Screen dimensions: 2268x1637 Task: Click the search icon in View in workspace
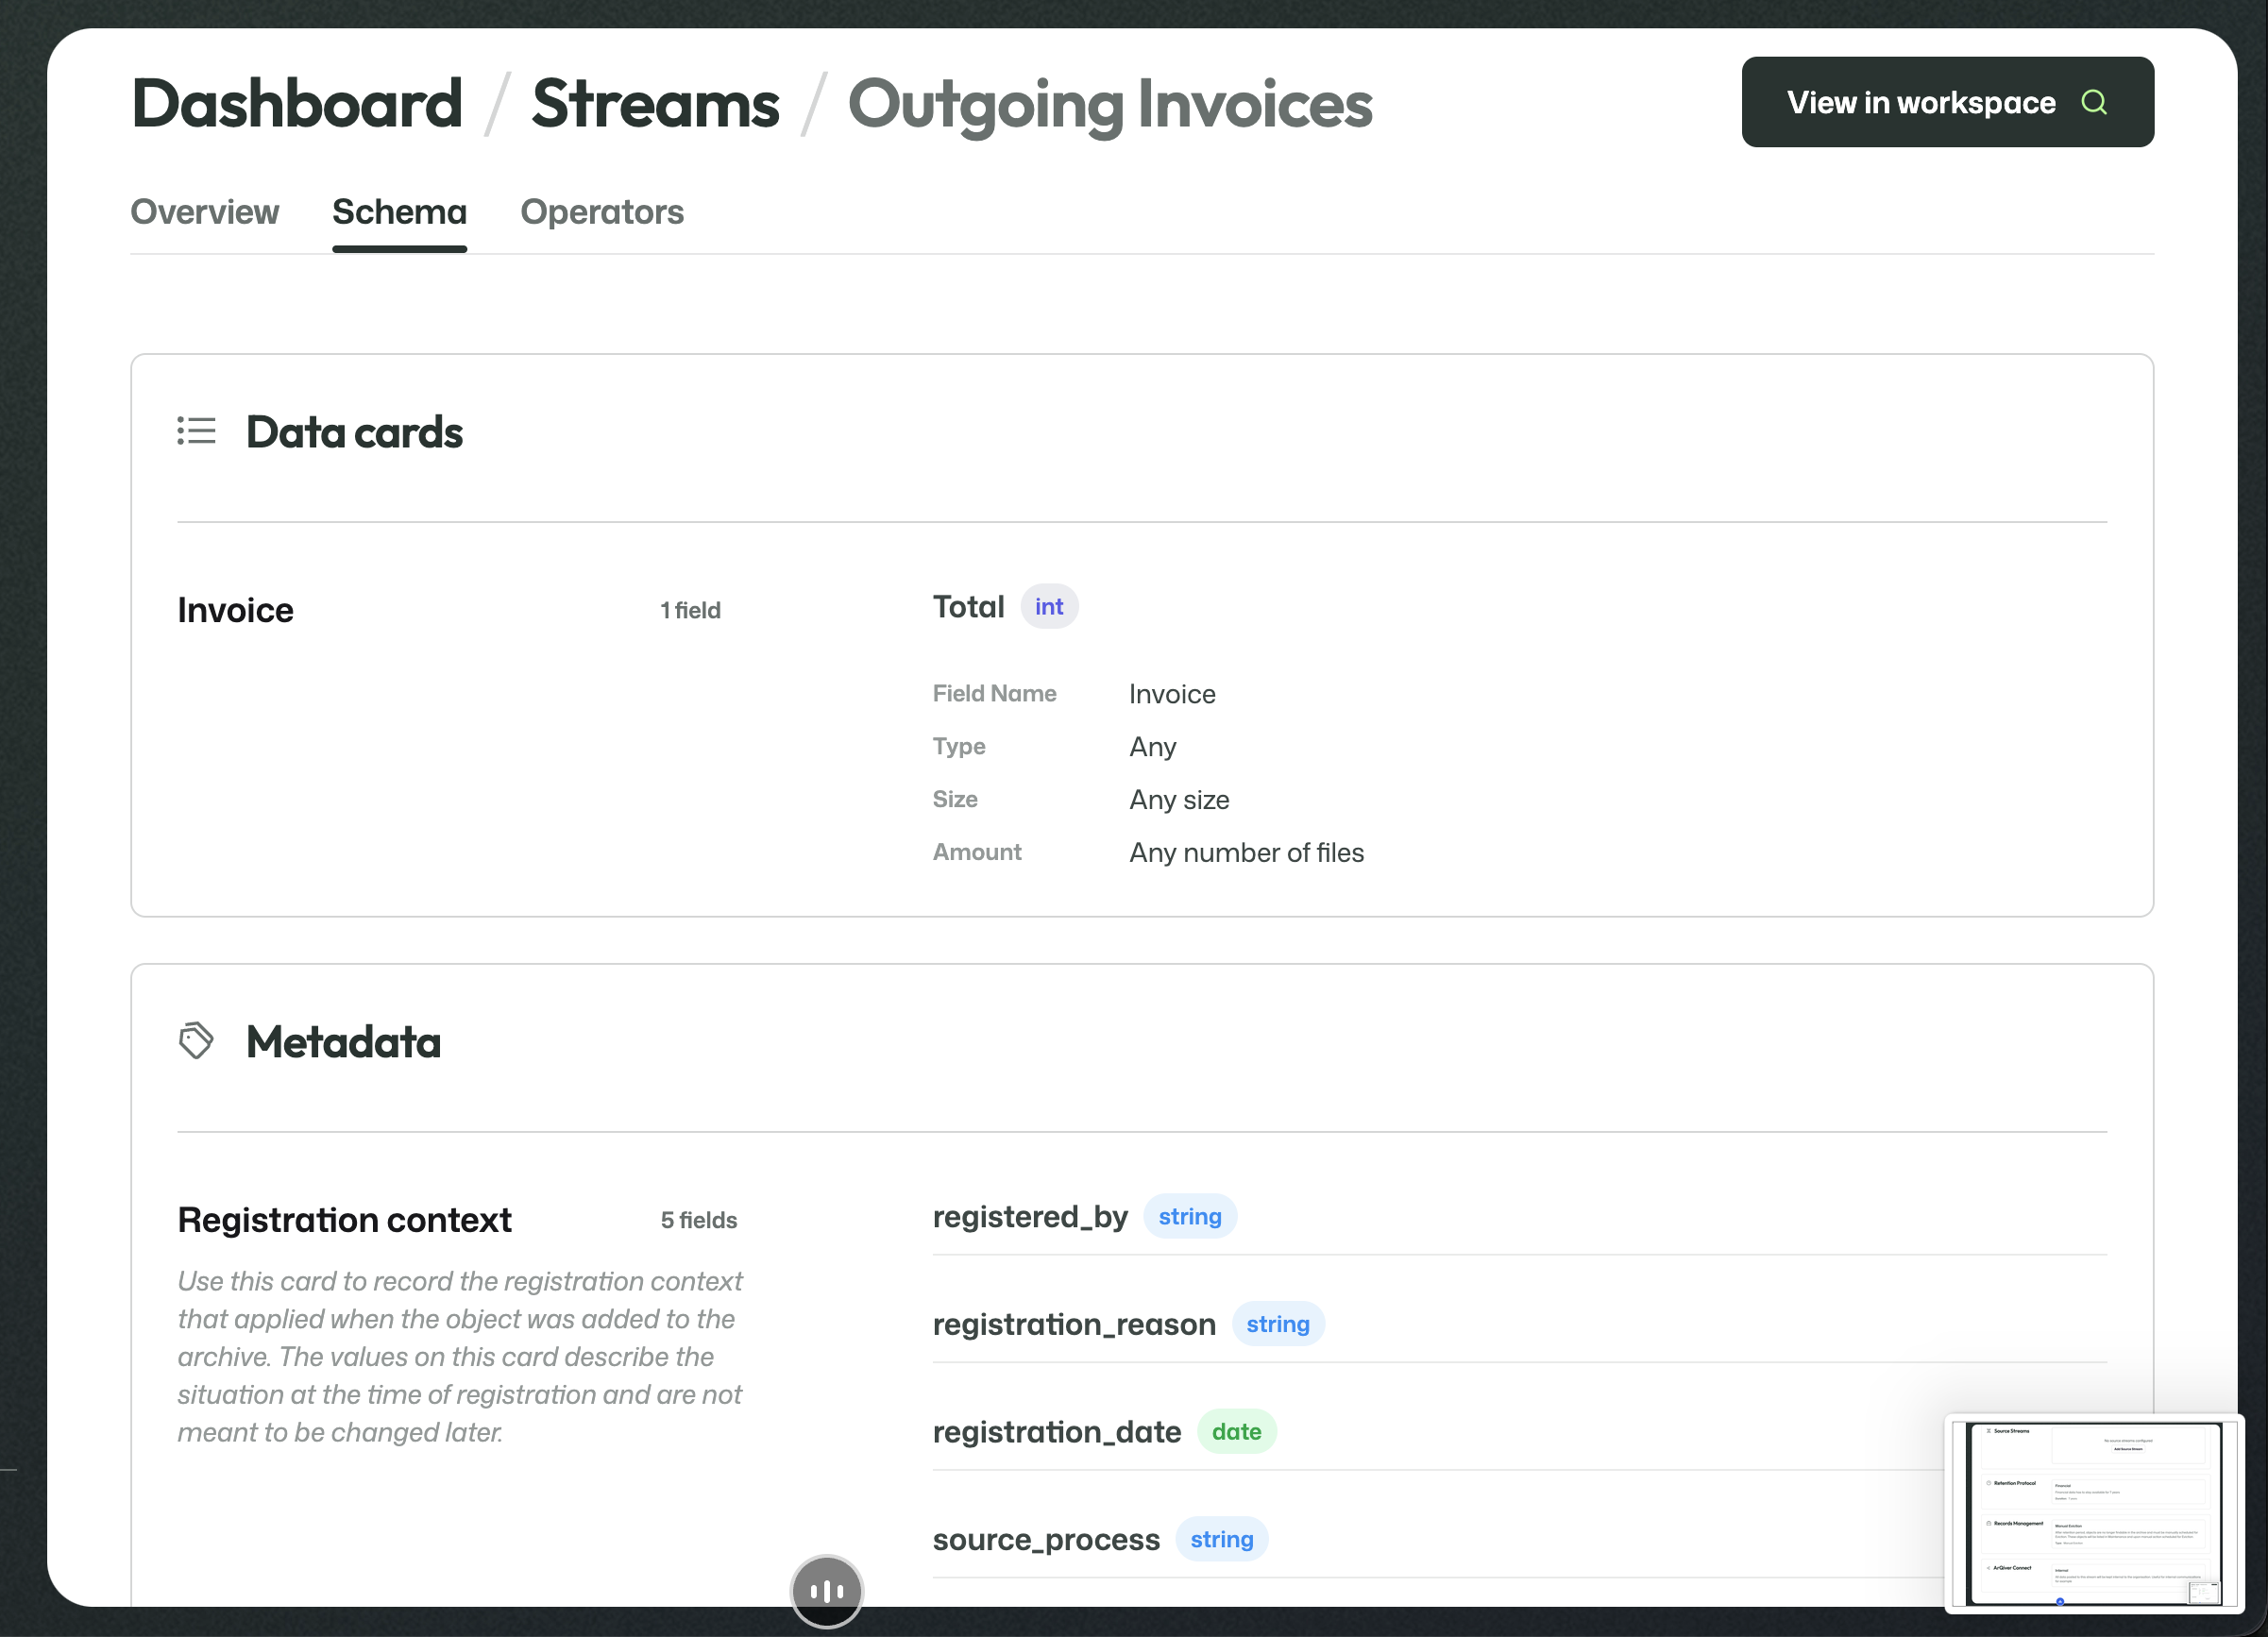(x=2093, y=102)
